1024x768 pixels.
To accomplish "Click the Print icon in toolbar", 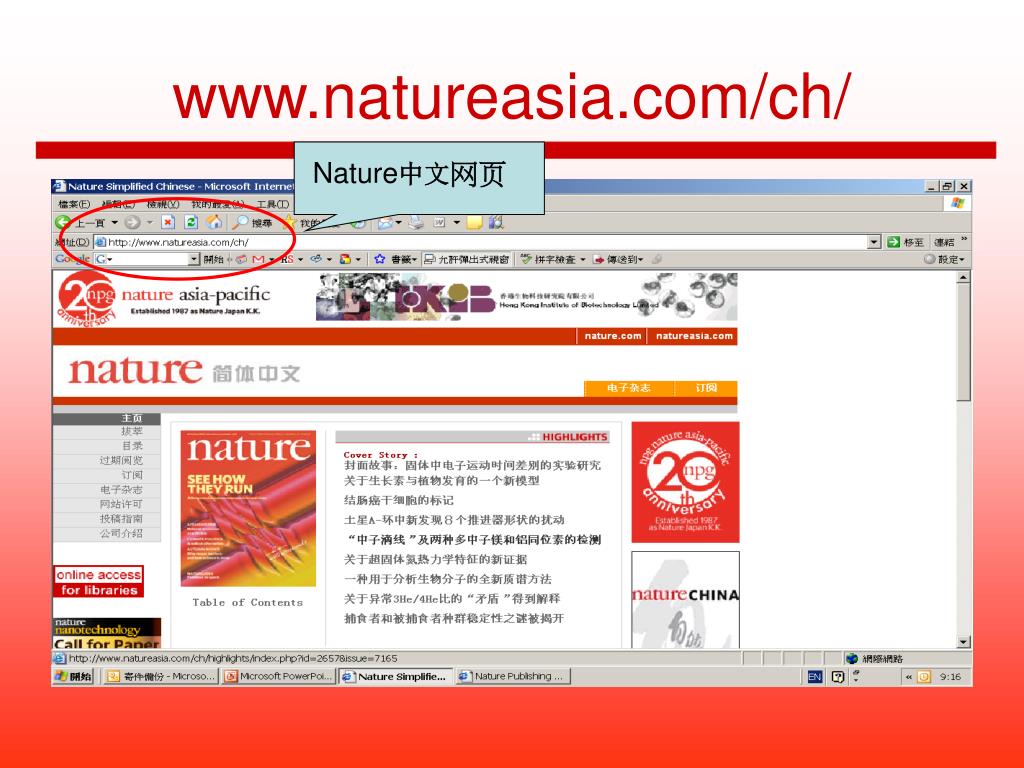I will tap(416, 223).
